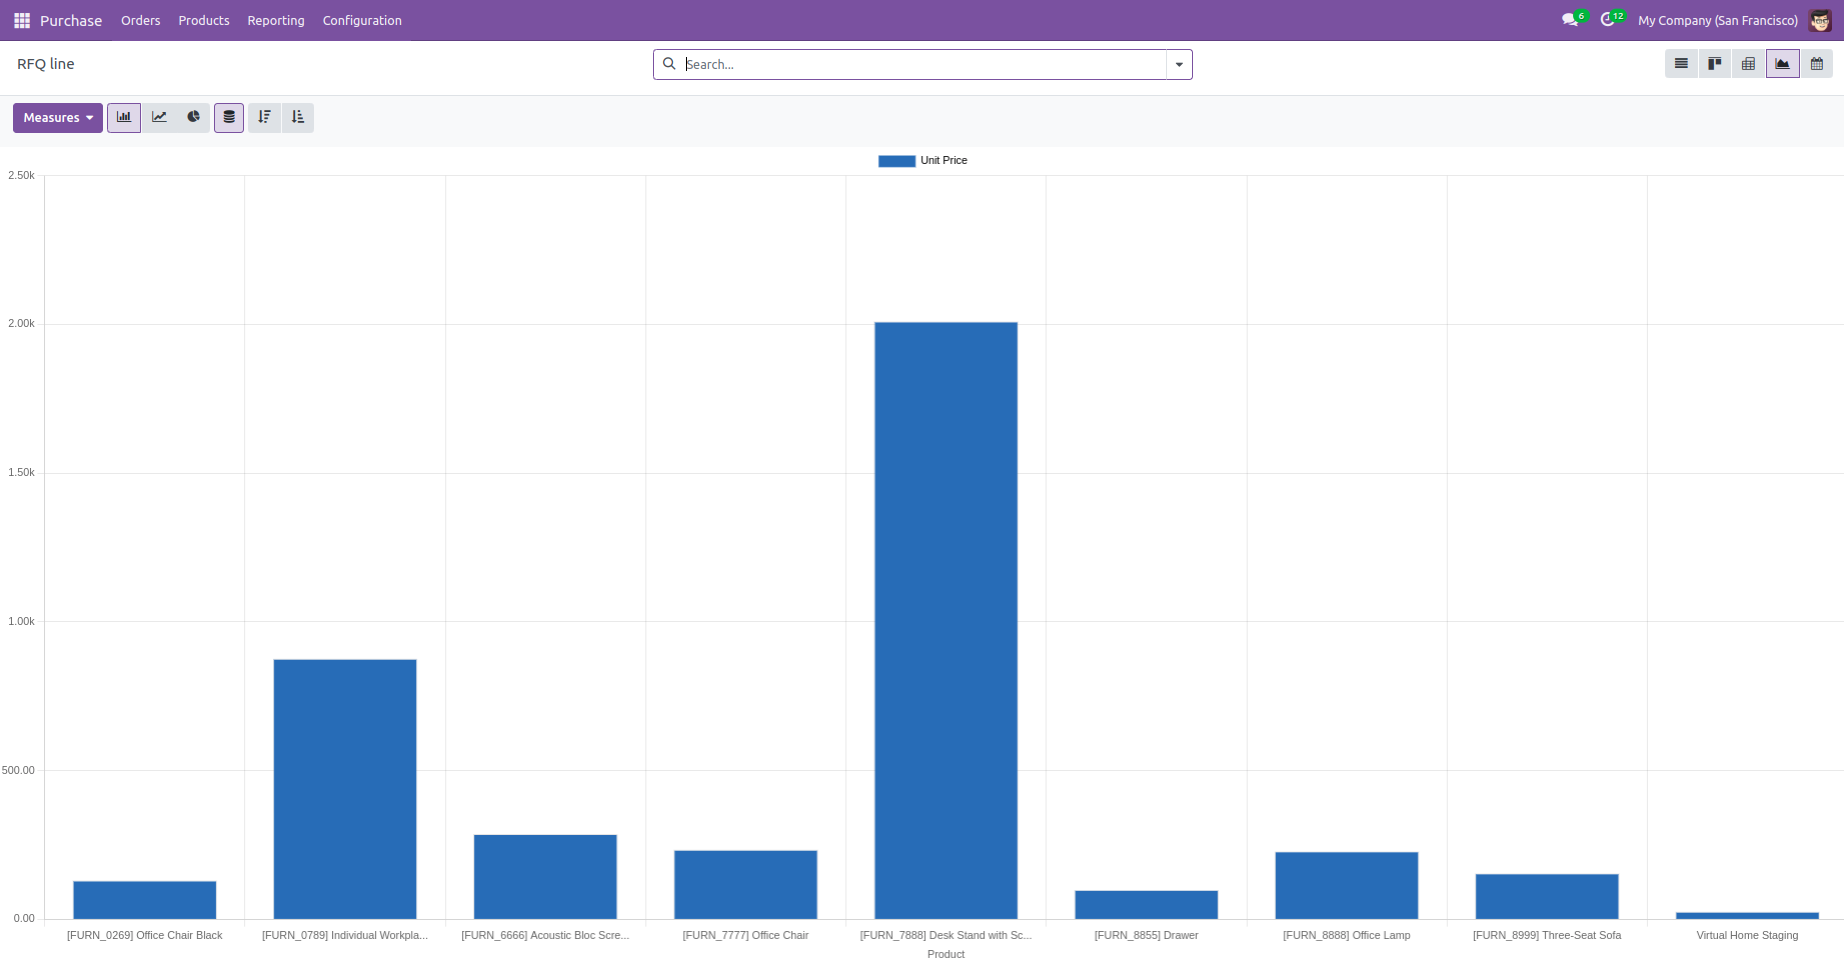
Task: Click the Individual Workplace bar
Action: (345, 789)
